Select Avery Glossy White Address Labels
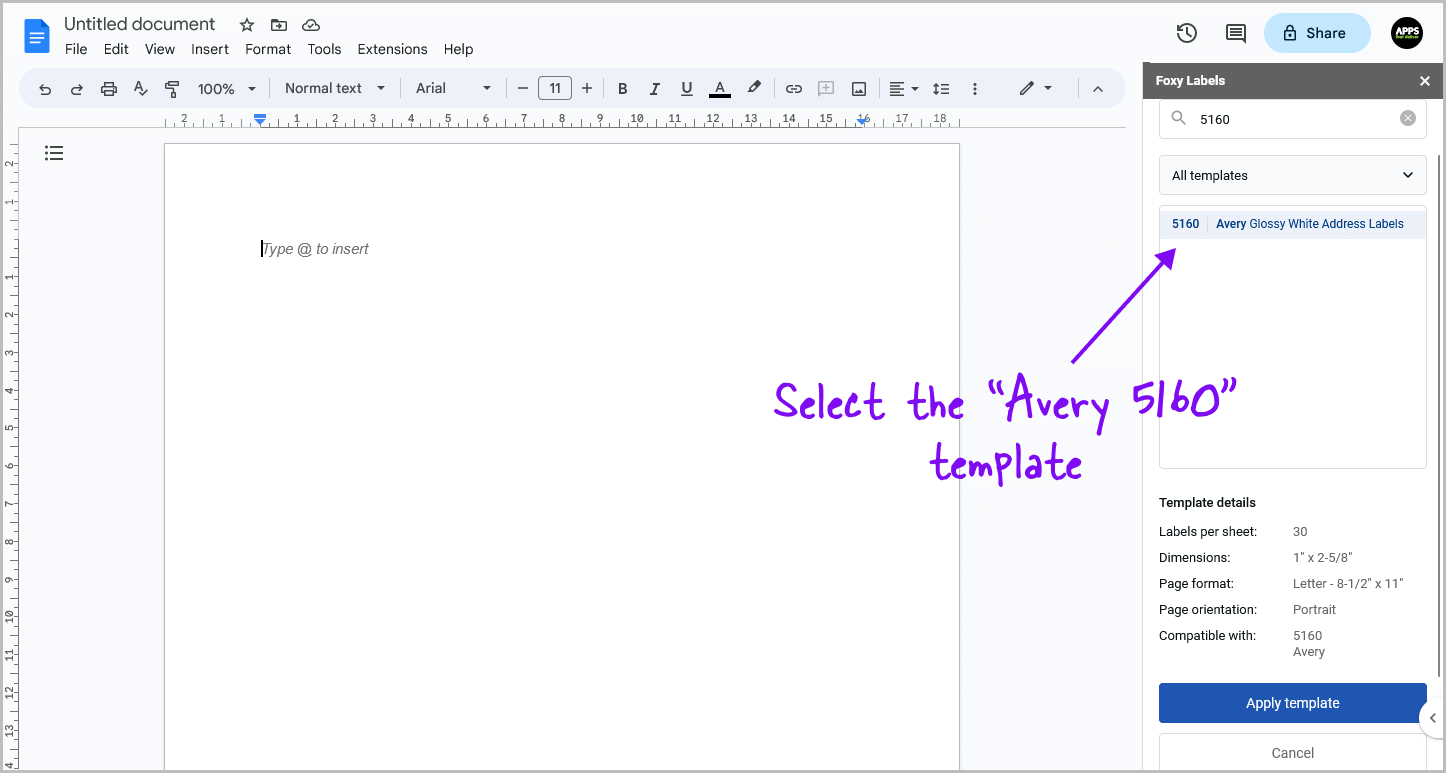Image resolution: width=1446 pixels, height=773 pixels. 1293,224
